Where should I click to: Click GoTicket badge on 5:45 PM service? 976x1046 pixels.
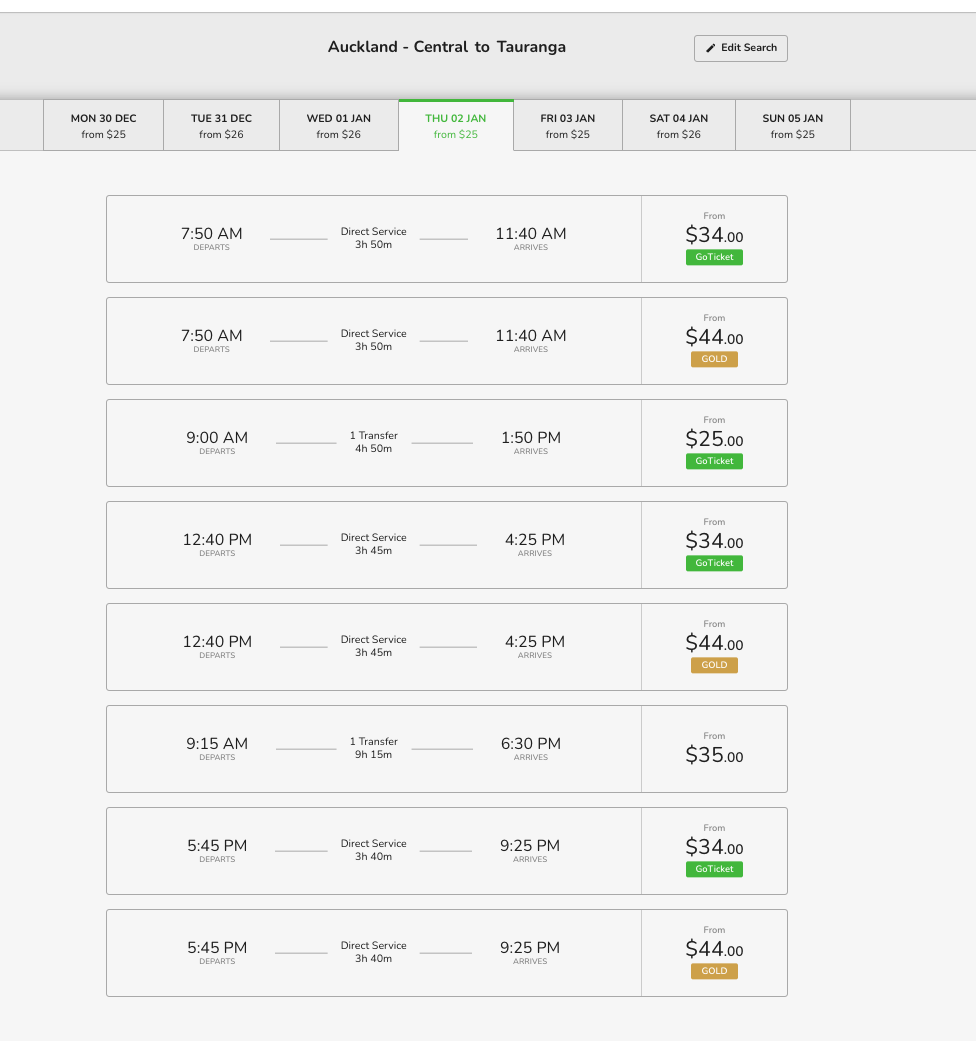(x=714, y=869)
